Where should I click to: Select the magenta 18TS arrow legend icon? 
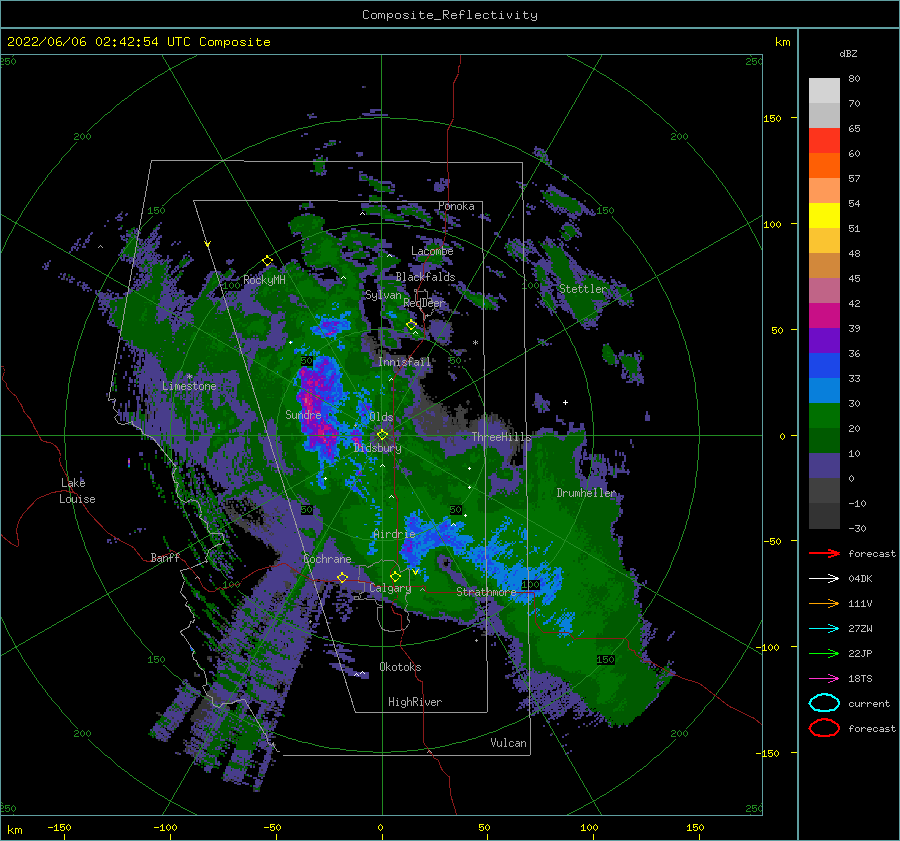click(x=824, y=679)
